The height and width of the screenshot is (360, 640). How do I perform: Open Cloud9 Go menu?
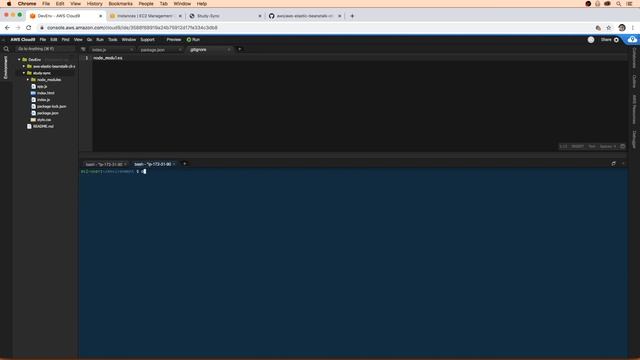(x=89, y=40)
